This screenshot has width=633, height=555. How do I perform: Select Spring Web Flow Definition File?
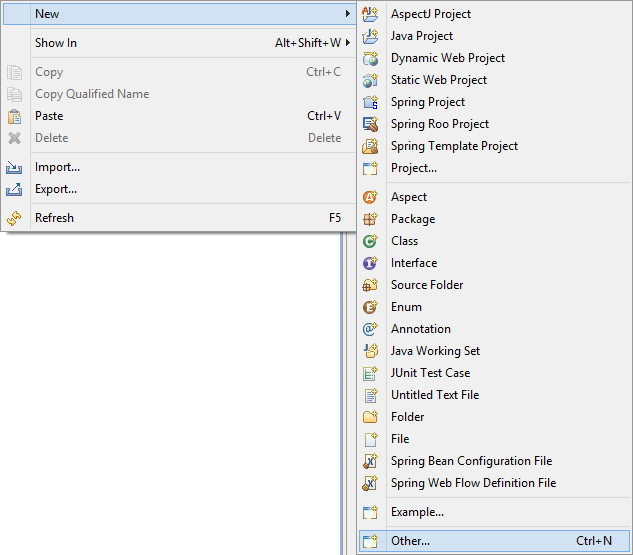(494, 483)
